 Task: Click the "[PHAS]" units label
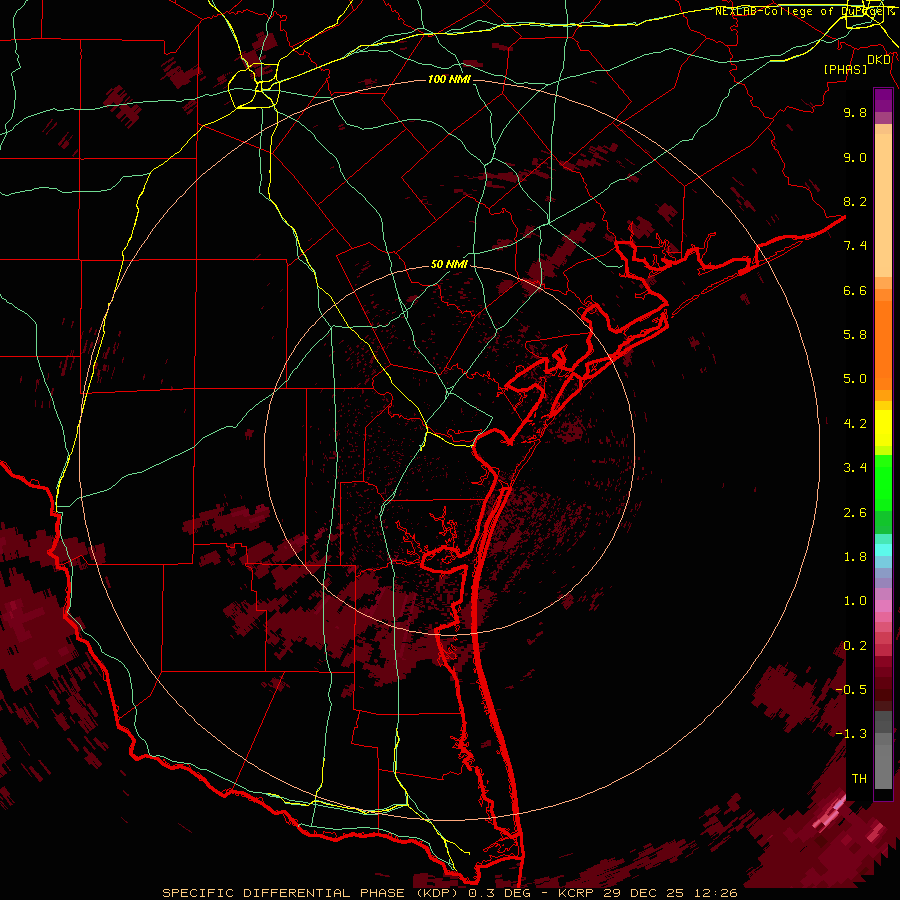click(x=845, y=69)
